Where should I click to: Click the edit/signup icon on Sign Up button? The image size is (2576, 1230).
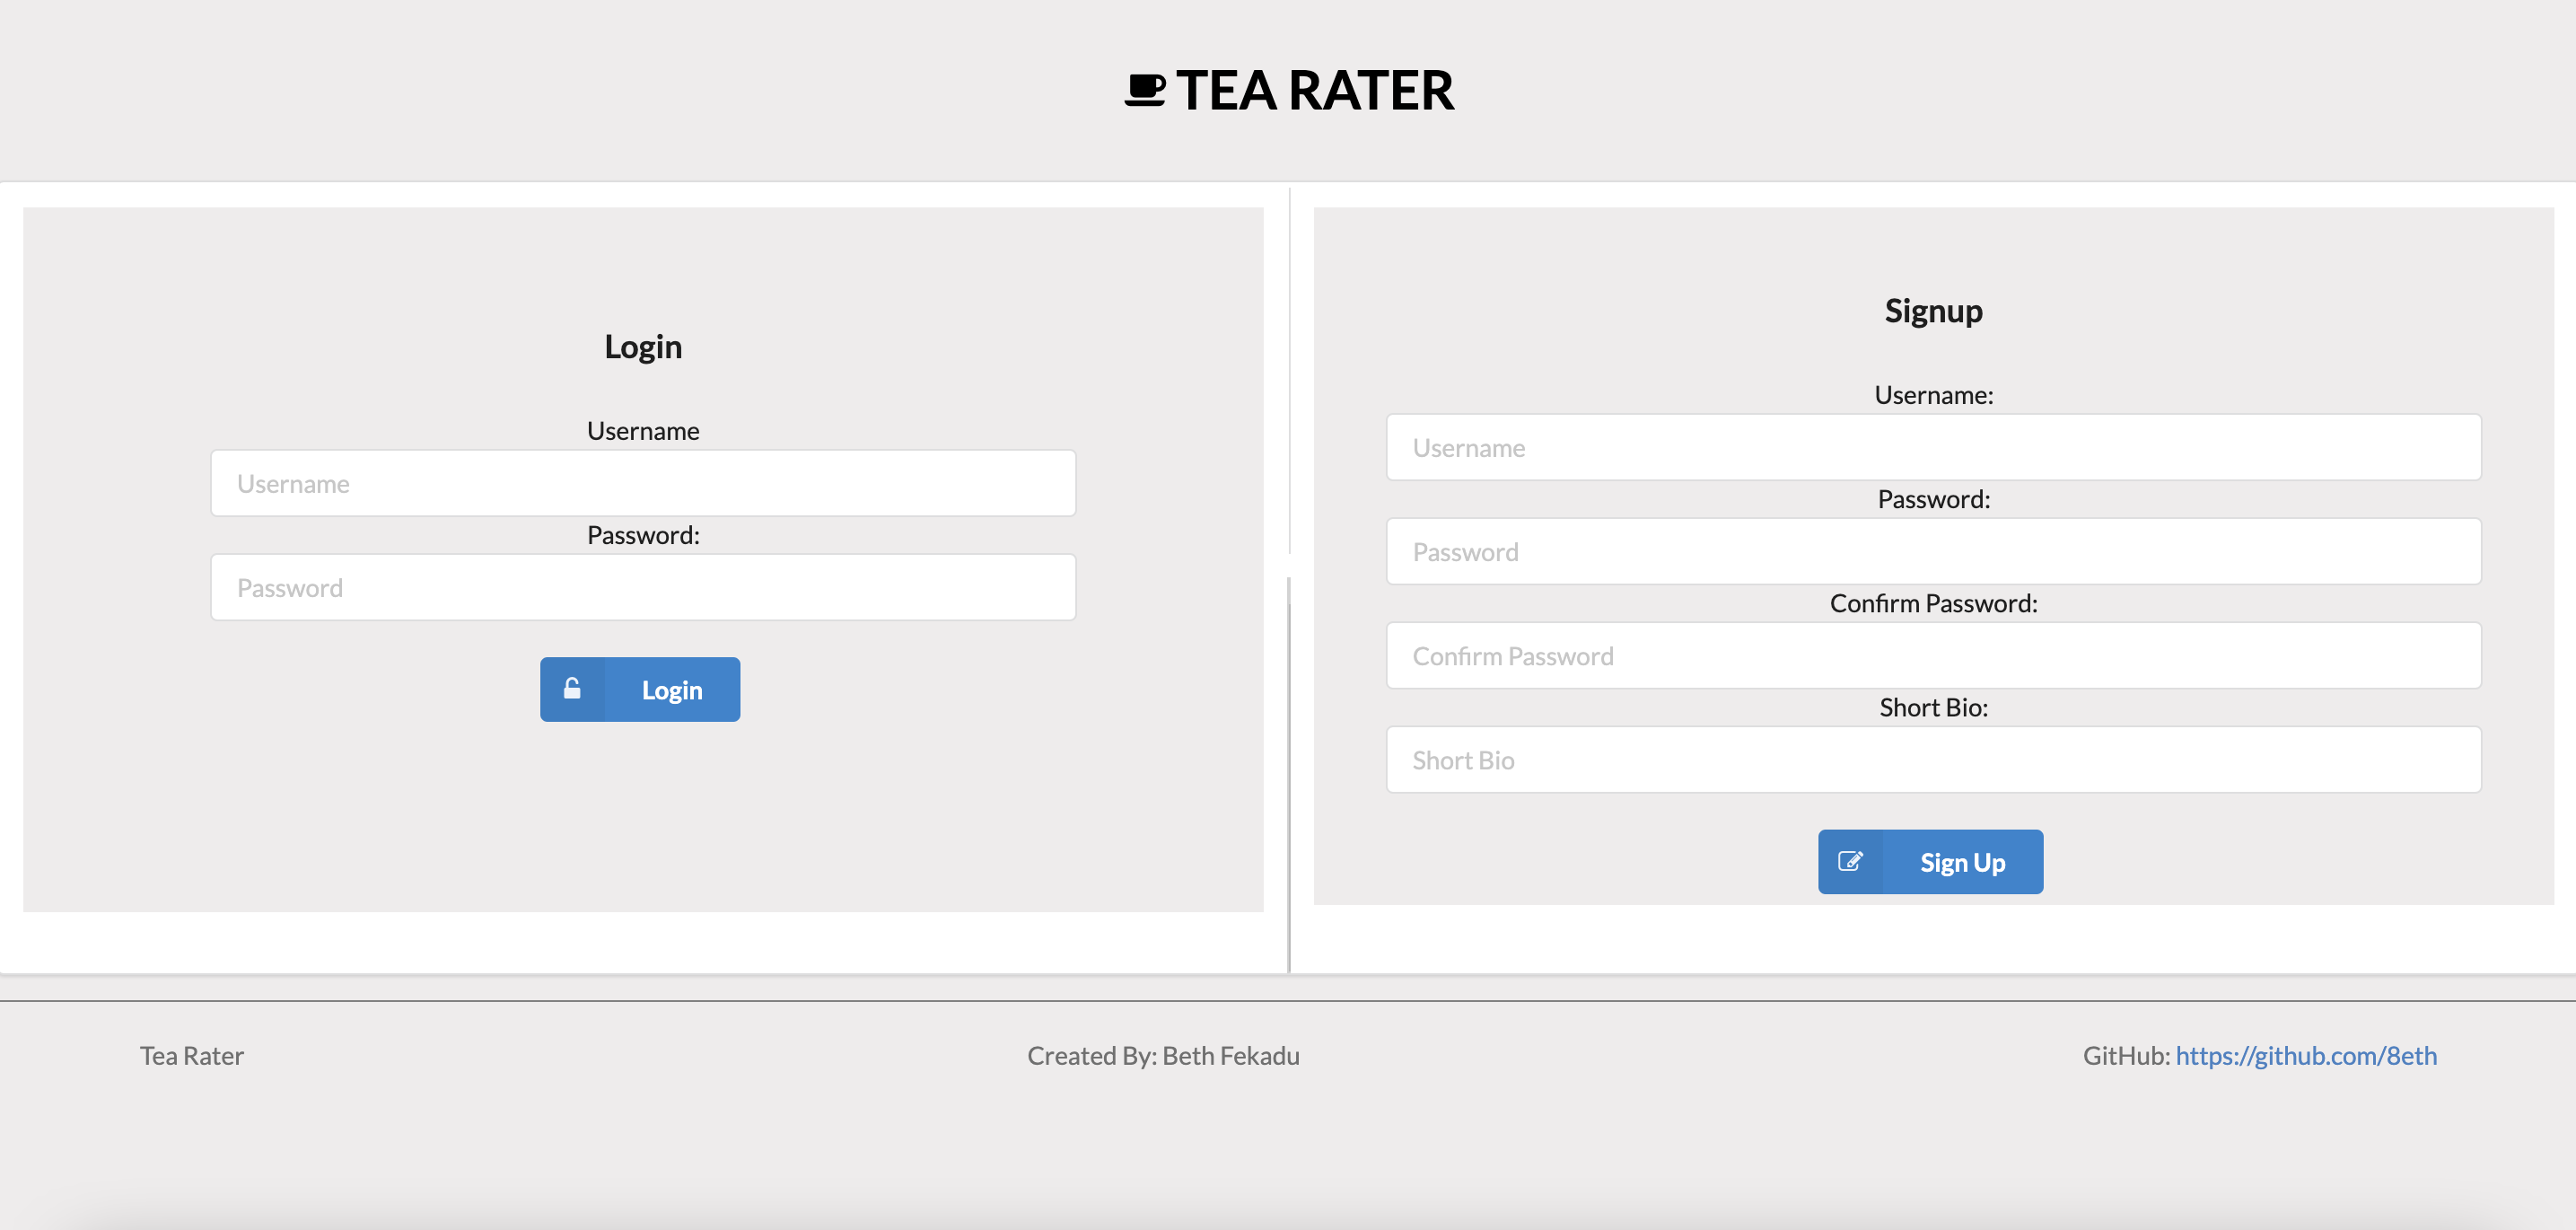coord(1852,862)
